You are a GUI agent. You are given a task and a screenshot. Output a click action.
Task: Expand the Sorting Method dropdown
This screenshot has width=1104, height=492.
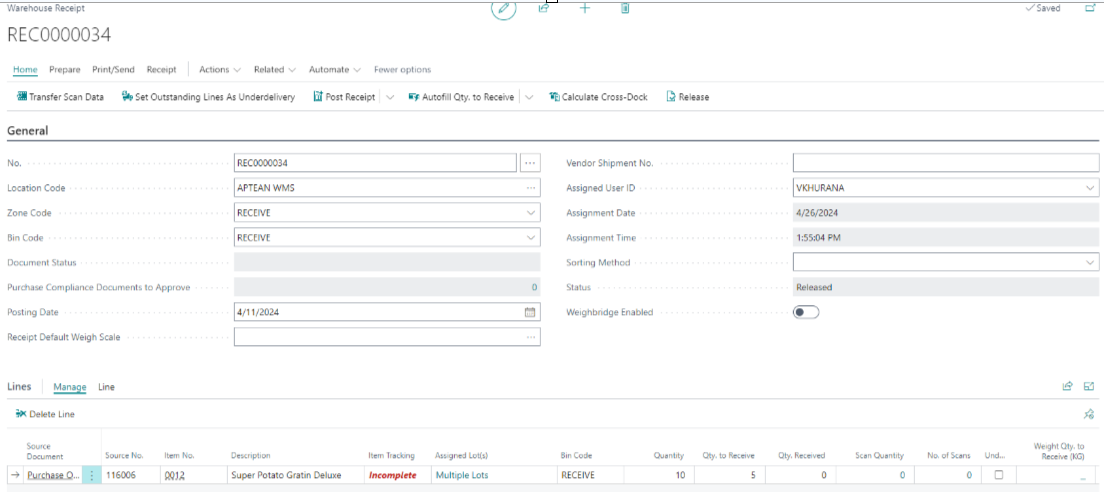(1089, 263)
